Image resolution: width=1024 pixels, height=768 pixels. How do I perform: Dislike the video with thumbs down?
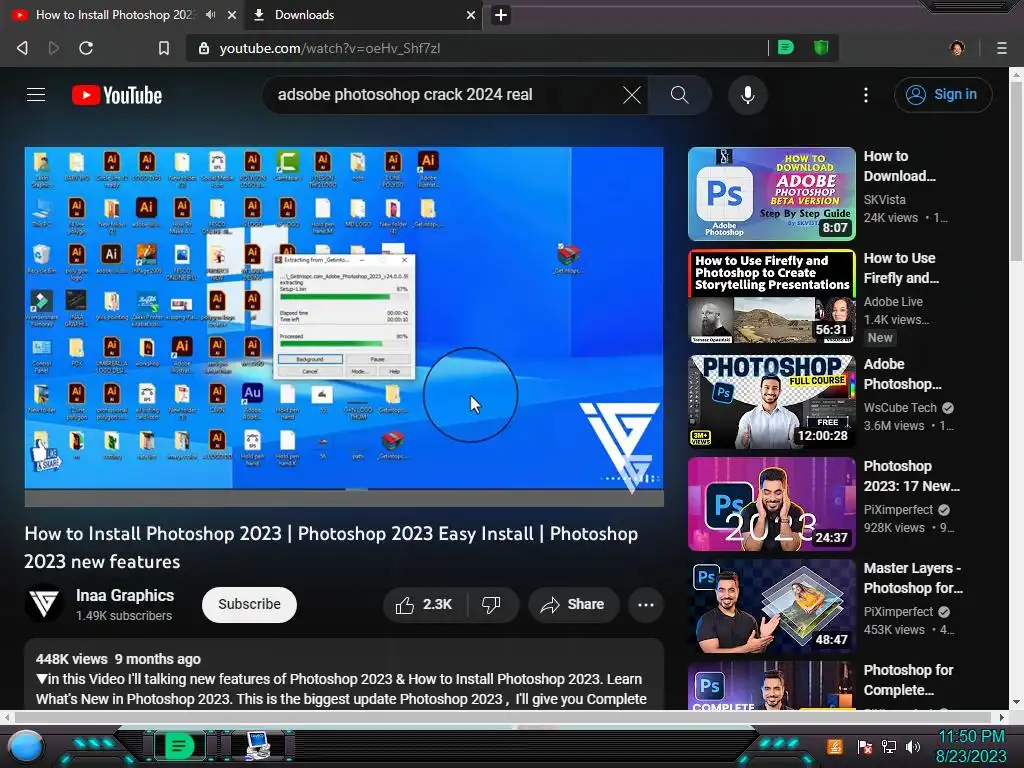[491, 605]
